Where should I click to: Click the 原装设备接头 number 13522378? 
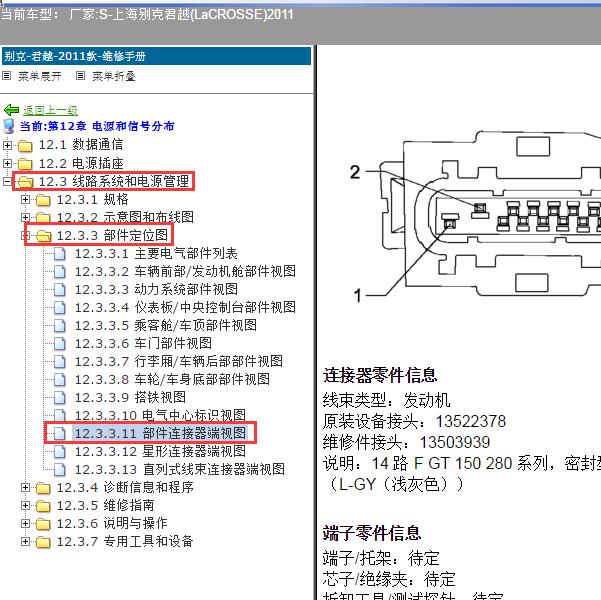[471, 421]
